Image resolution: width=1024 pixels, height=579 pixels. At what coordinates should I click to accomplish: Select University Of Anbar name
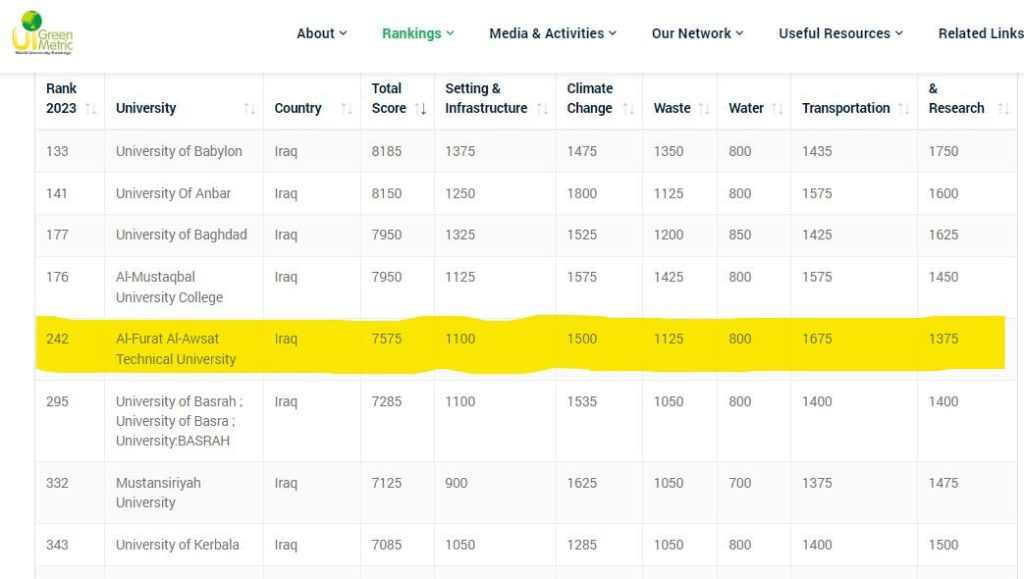pos(173,194)
